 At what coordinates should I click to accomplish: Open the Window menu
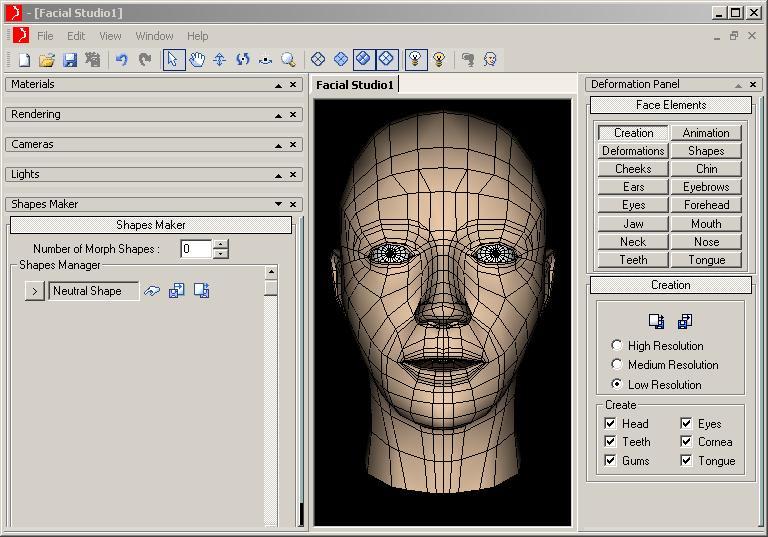[154, 36]
